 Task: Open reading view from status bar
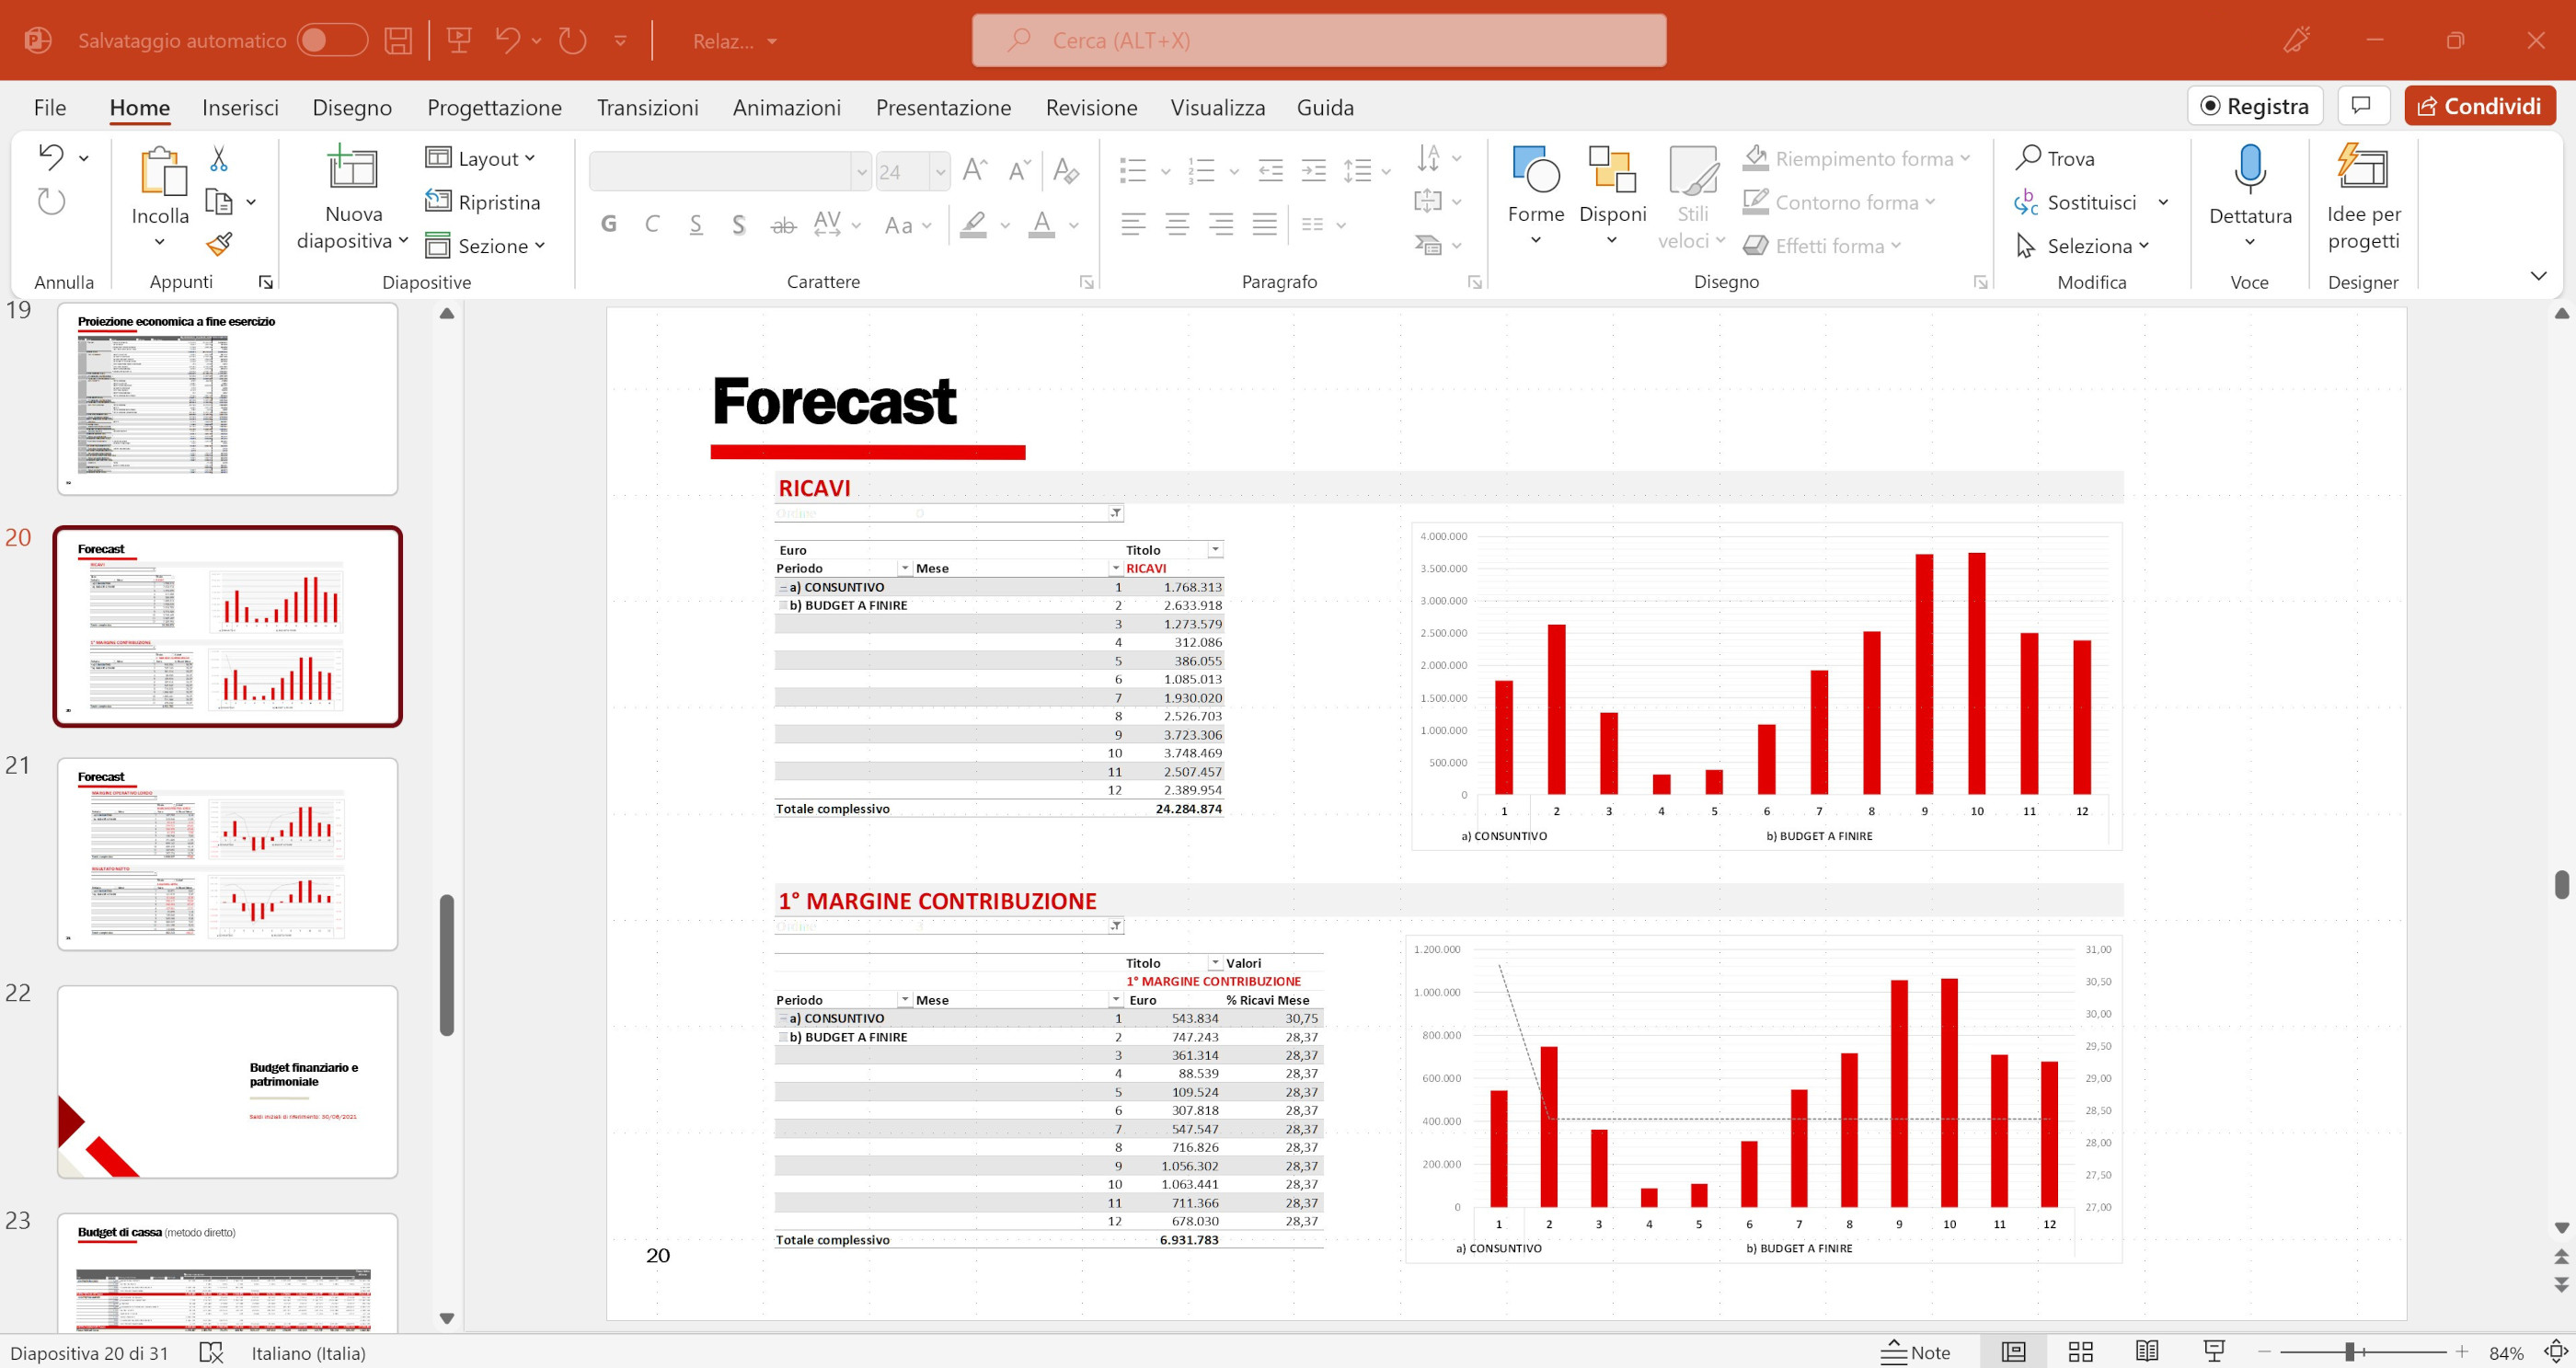[2146, 1352]
